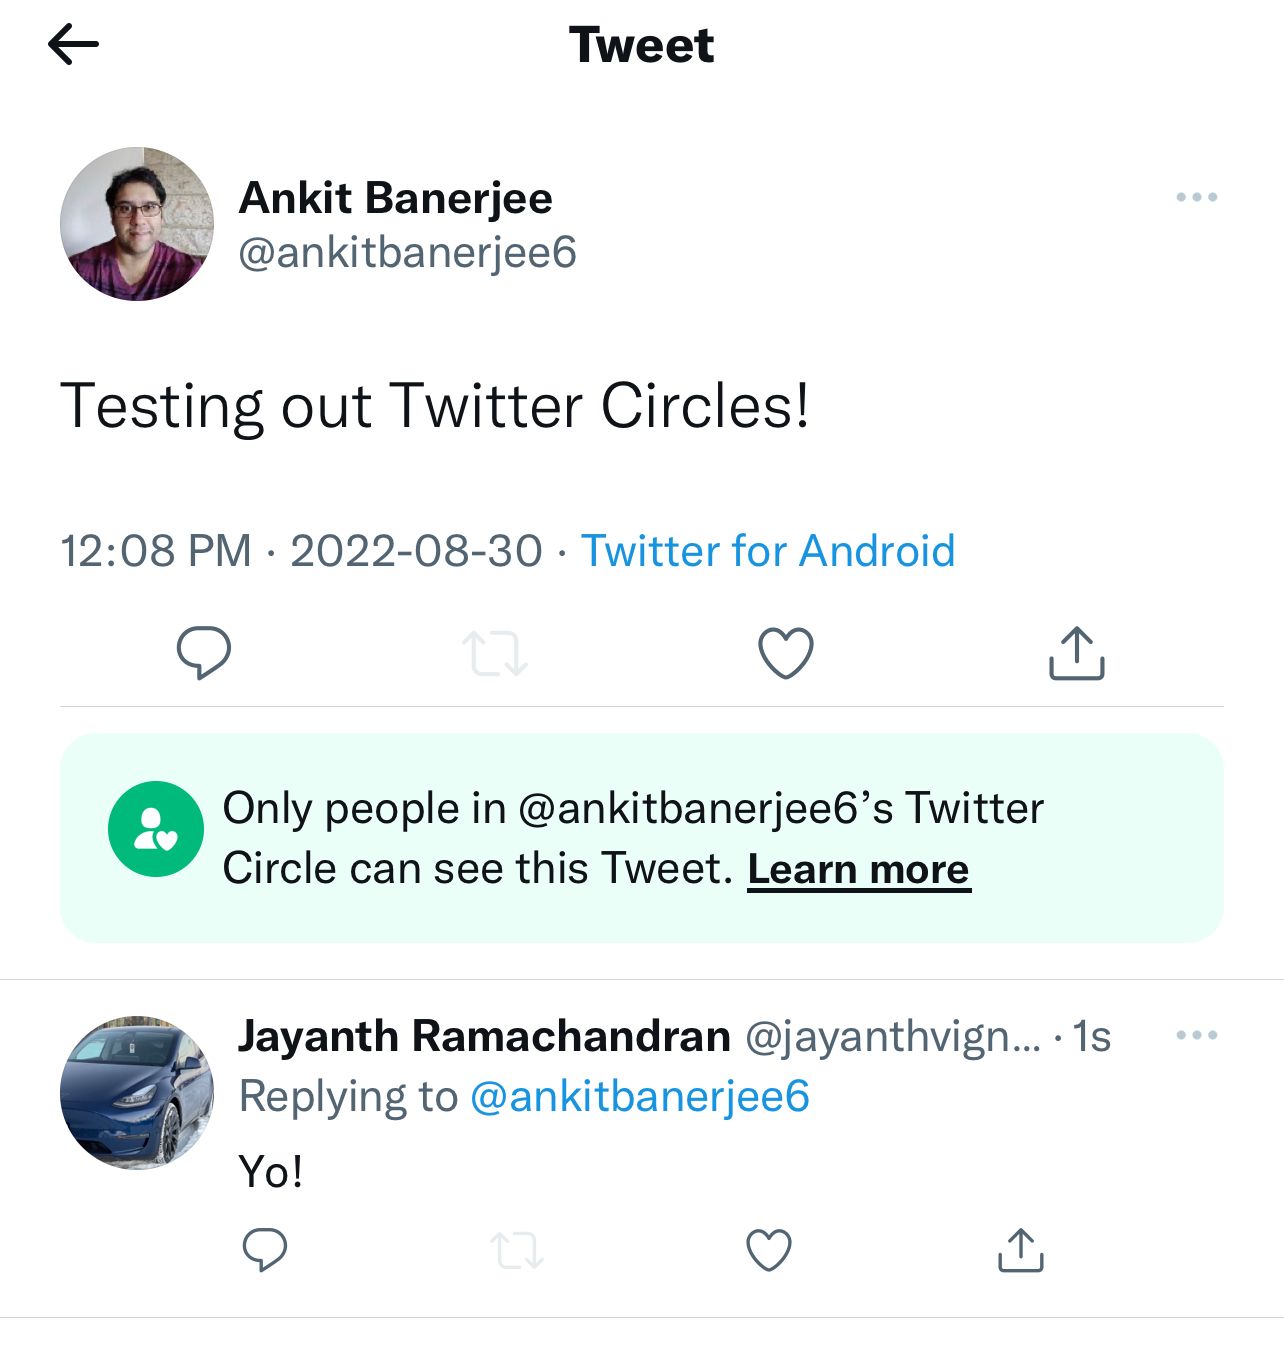Open Jayanth Ramachandran's profile via name
The image size is (1284, 1350).
tap(484, 1036)
